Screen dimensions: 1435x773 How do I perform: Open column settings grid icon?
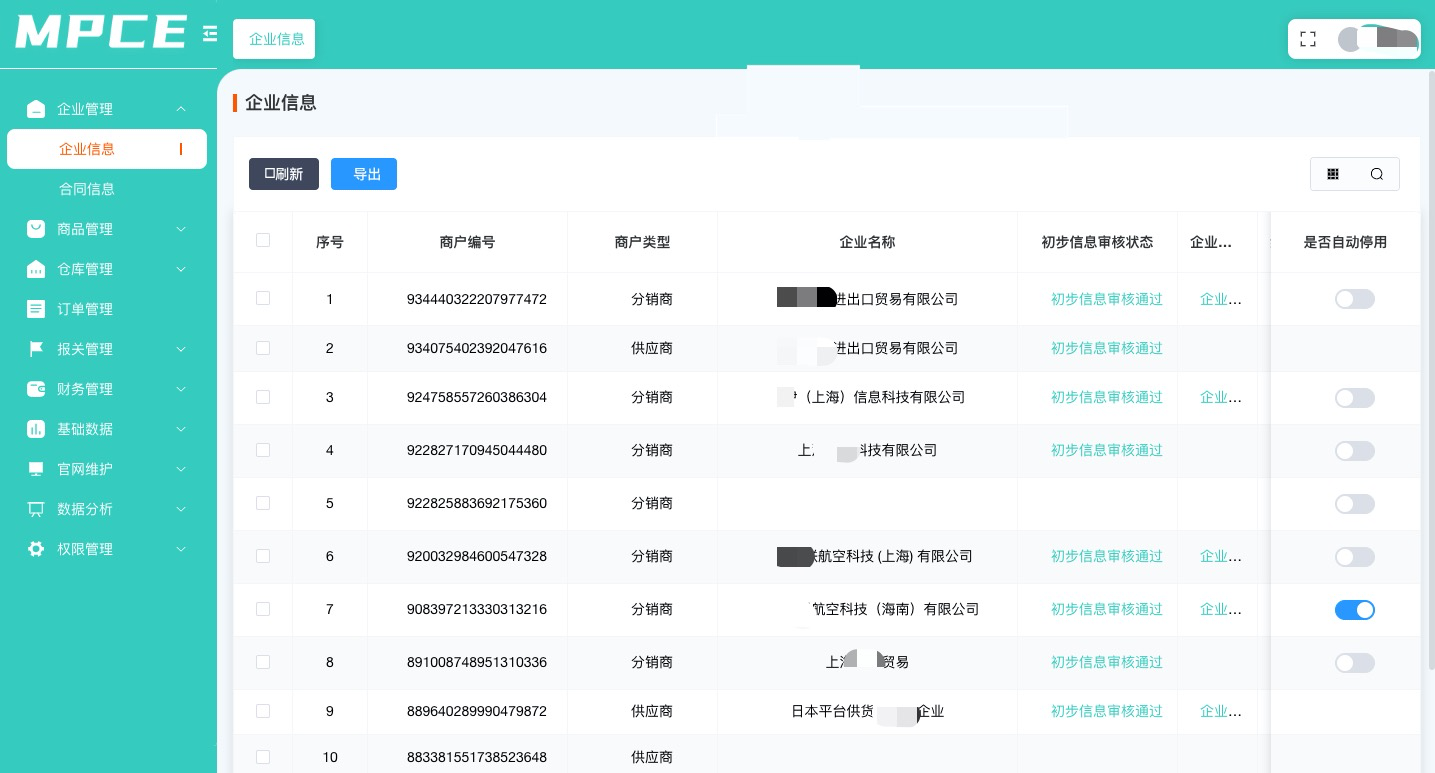pos(1333,174)
